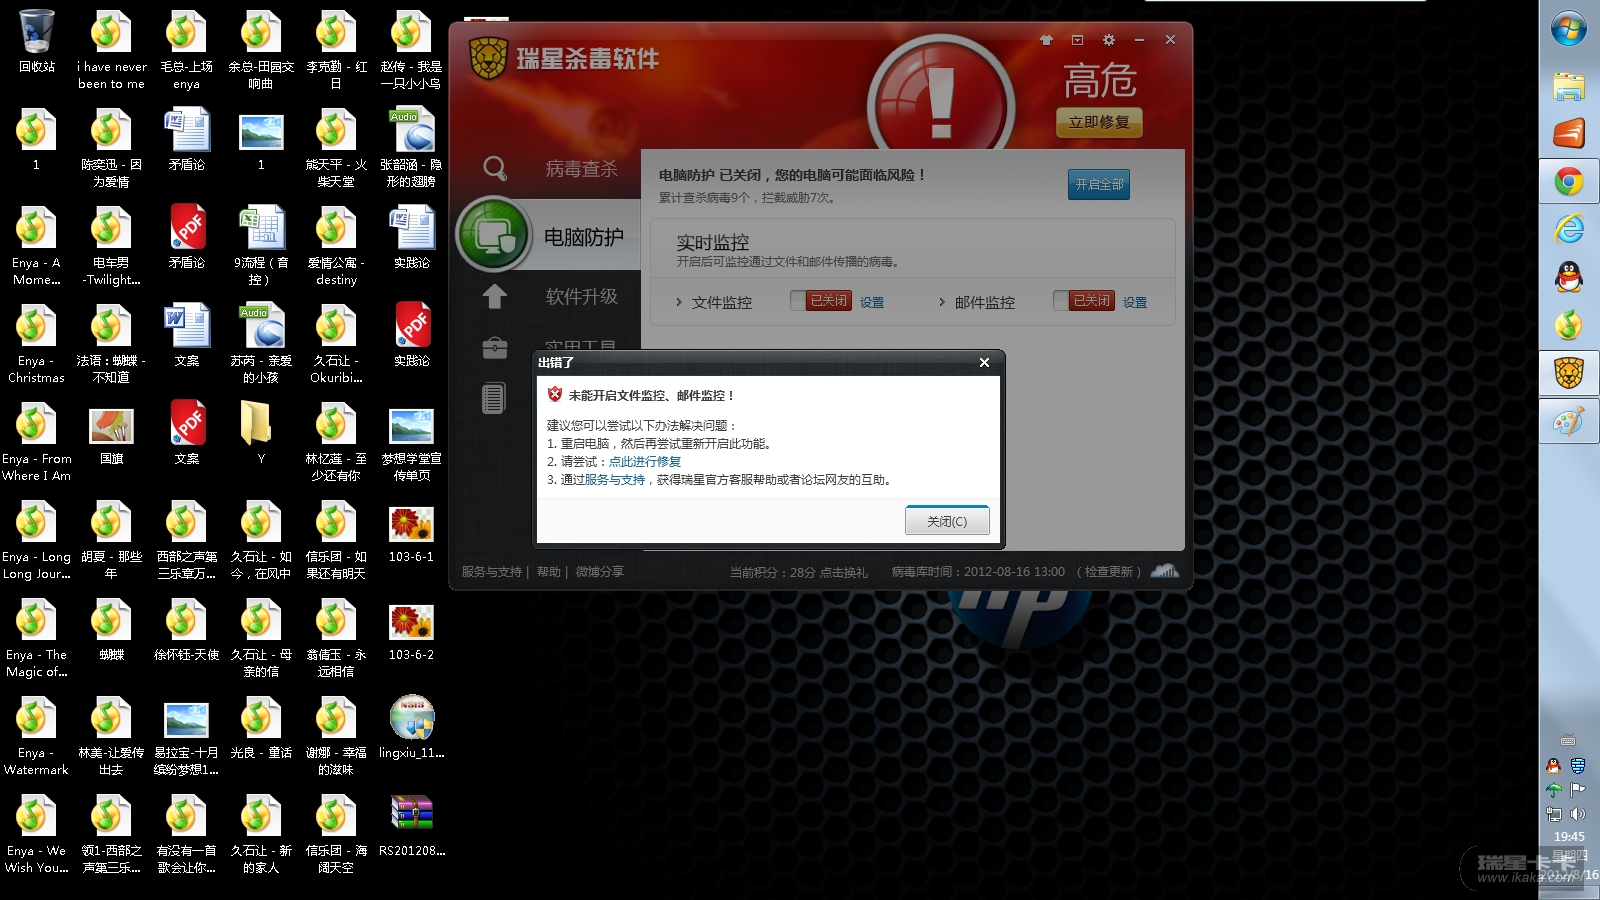Open 帮助 in the footer
The height and width of the screenshot is (900, 1600).
[548, 572]
